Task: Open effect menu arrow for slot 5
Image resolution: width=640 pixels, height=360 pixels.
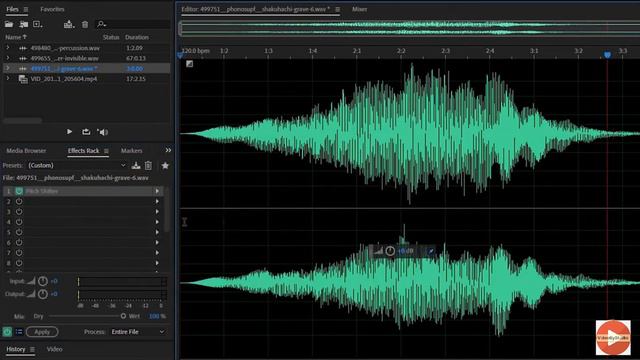Action: (157, 232)
